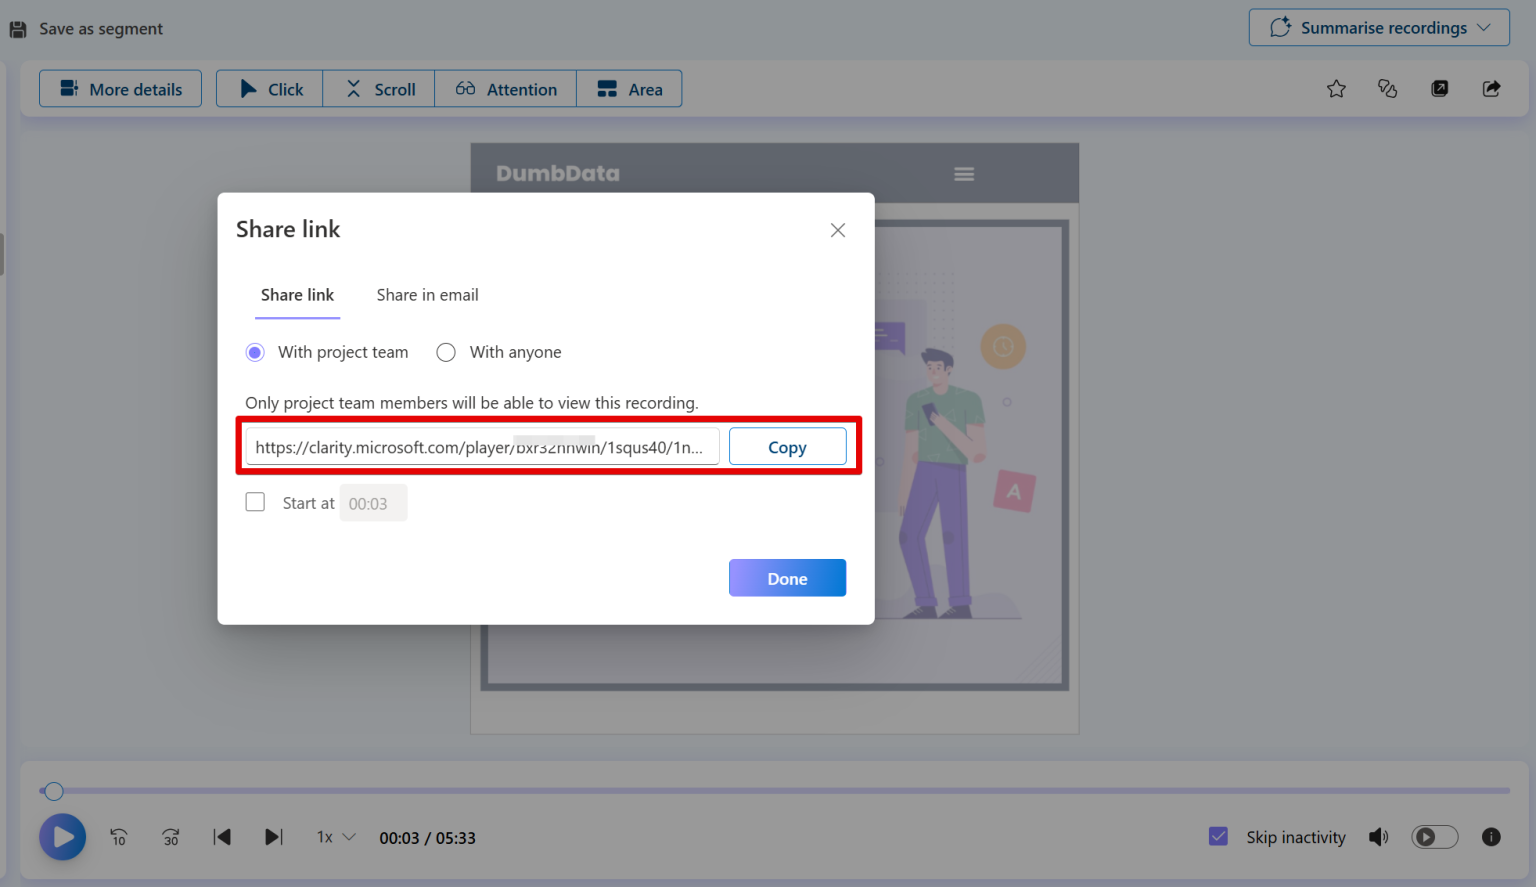Skip back 10 seconds in playback
The image size is (1536, 887).
click(x=118, y=837)
